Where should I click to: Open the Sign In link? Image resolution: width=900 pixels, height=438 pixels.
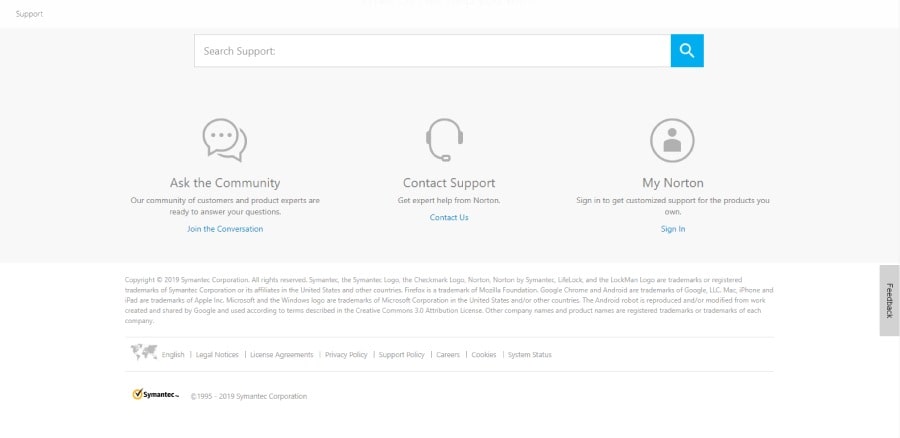click(673, 229)
